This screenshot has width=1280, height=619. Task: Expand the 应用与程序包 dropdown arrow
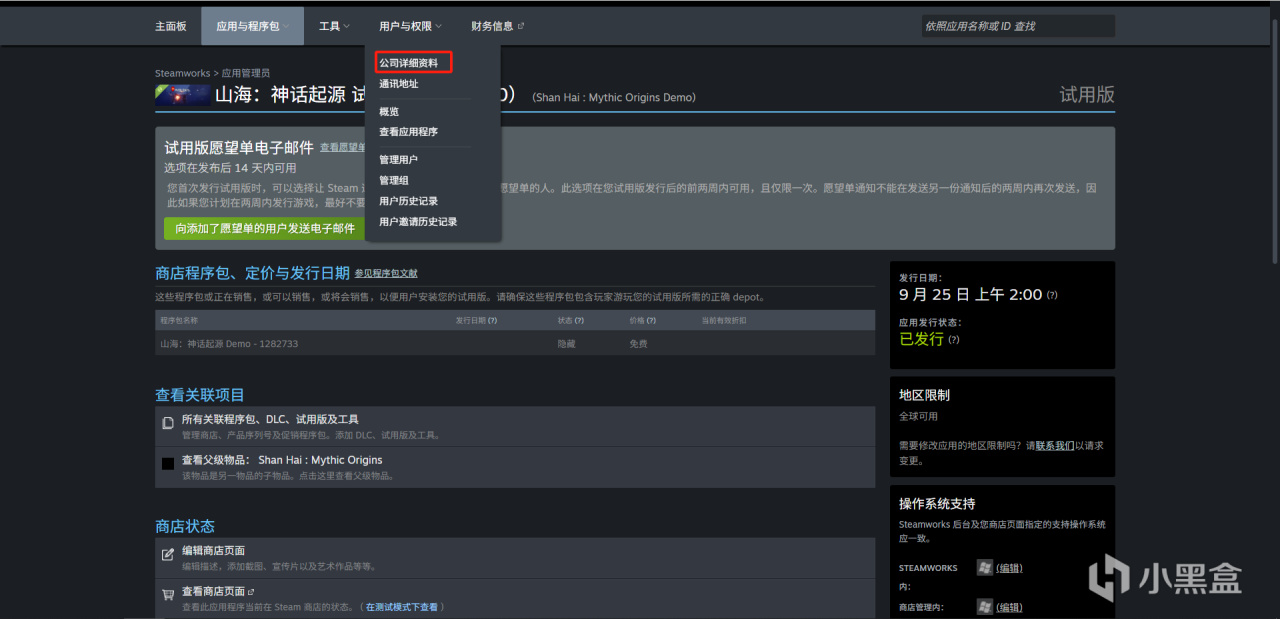pos(286,27)
